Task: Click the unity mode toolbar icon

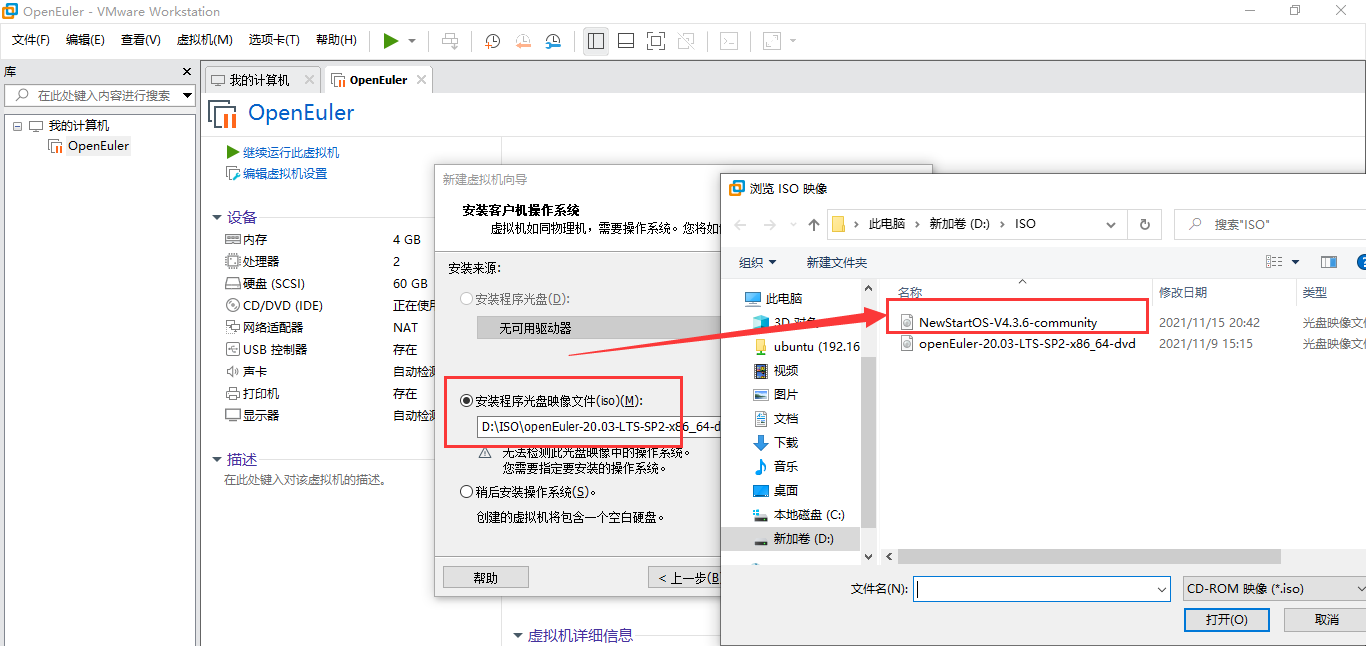Action: pos(686,41)
